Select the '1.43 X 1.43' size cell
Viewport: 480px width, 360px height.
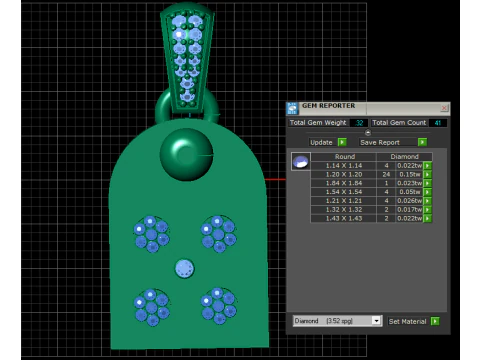344,218
